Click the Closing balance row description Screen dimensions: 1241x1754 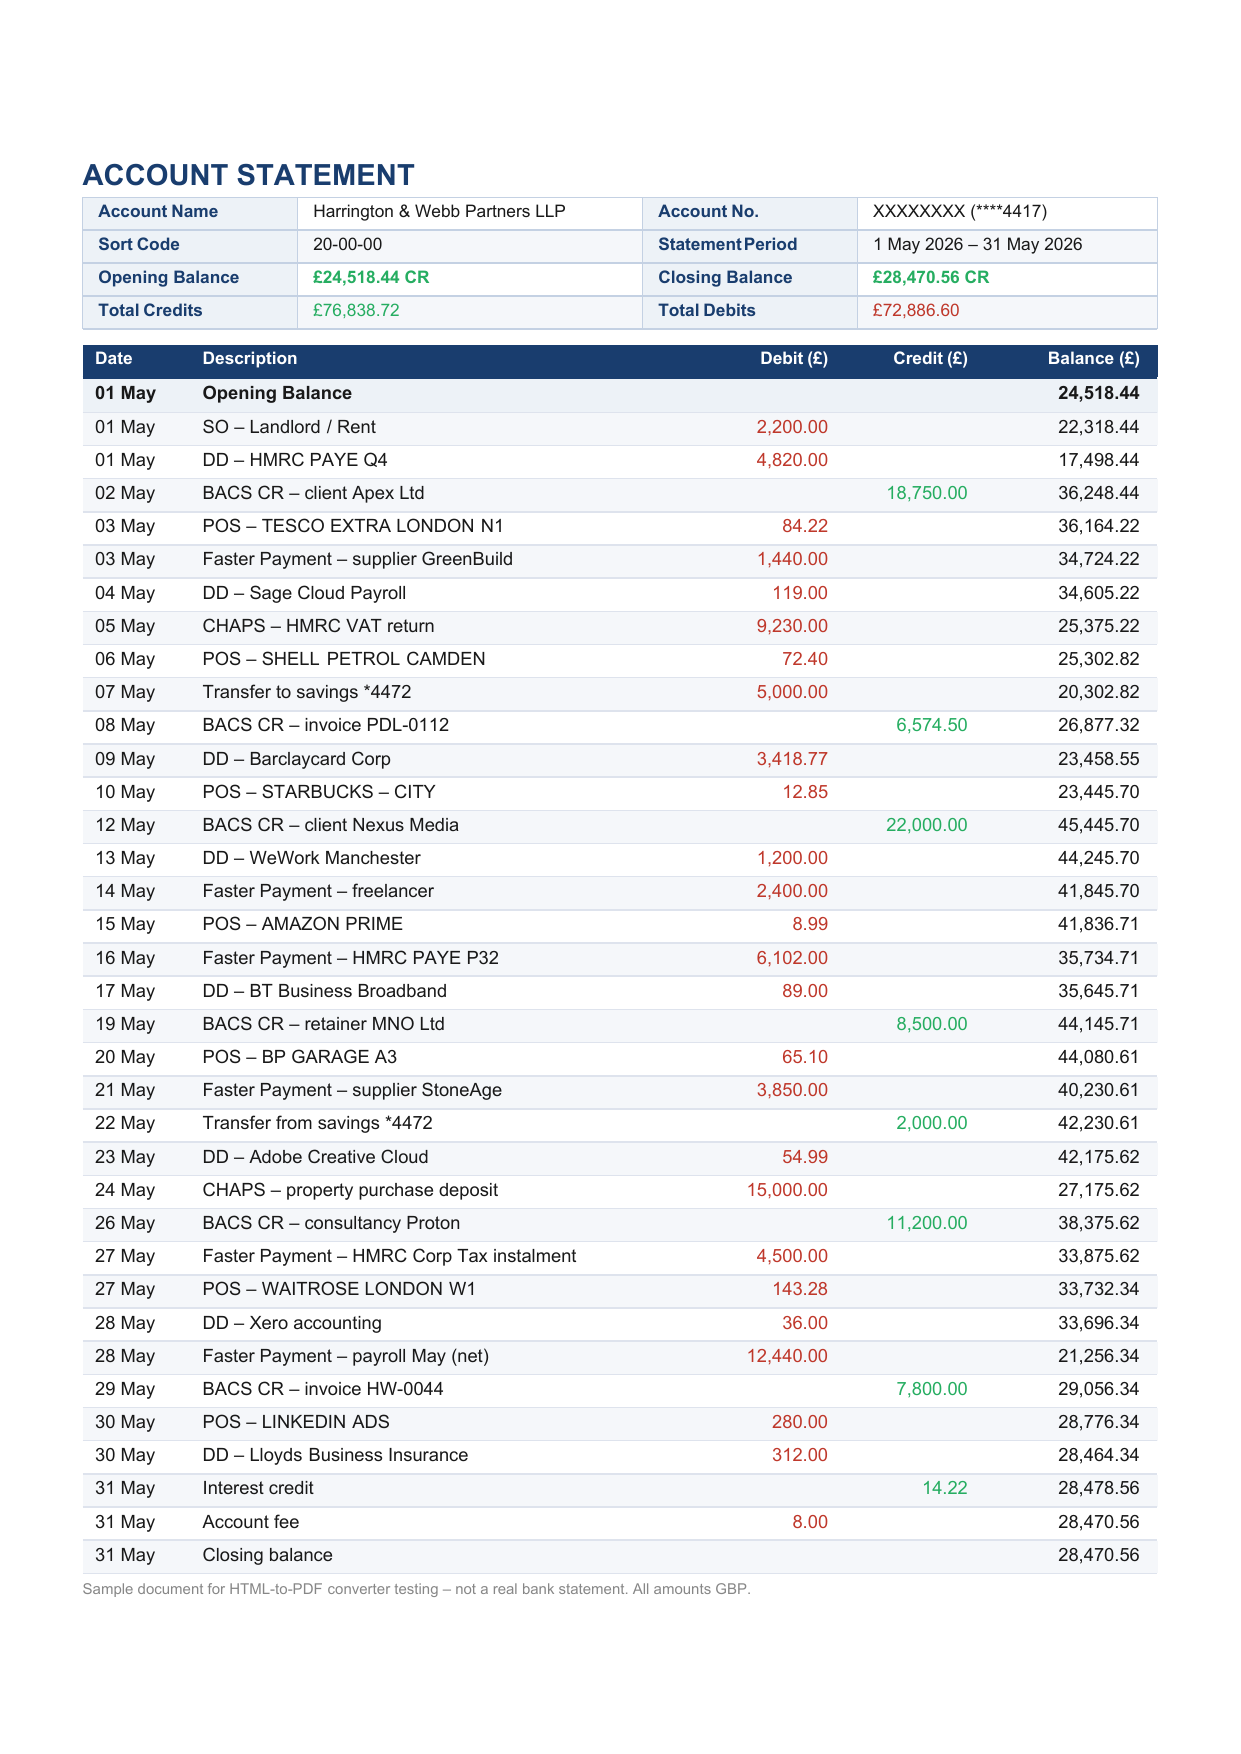(268, 1555)
